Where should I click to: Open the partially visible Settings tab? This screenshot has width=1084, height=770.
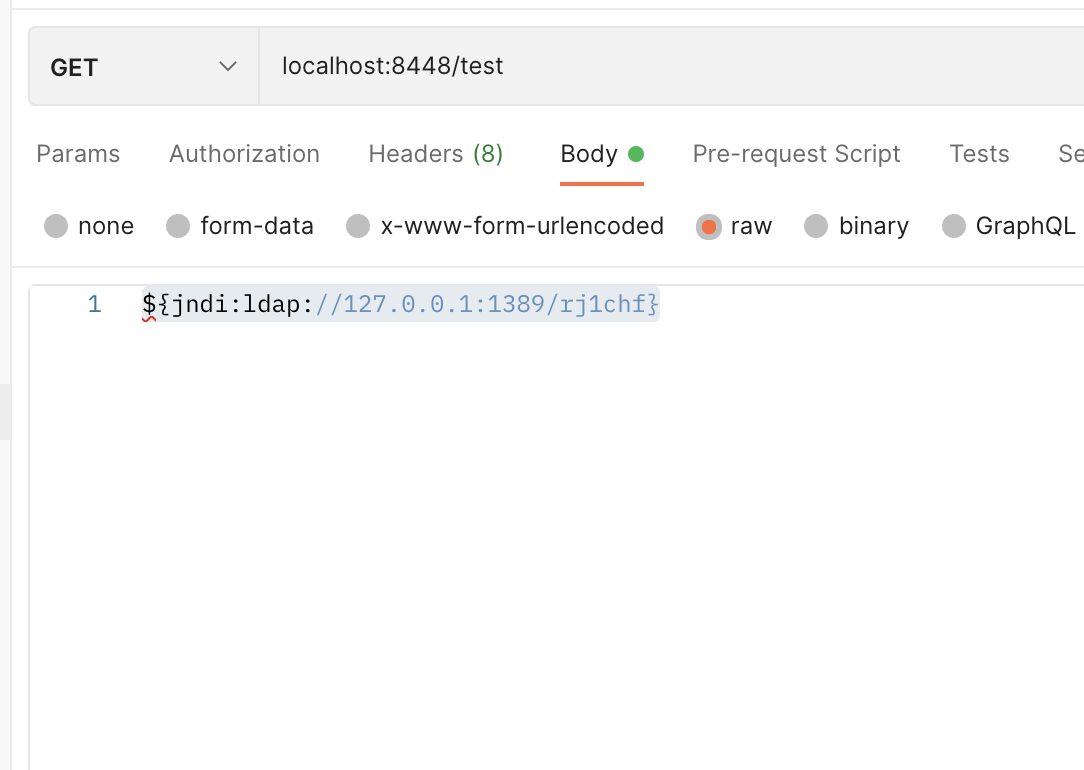point(1070,154)
